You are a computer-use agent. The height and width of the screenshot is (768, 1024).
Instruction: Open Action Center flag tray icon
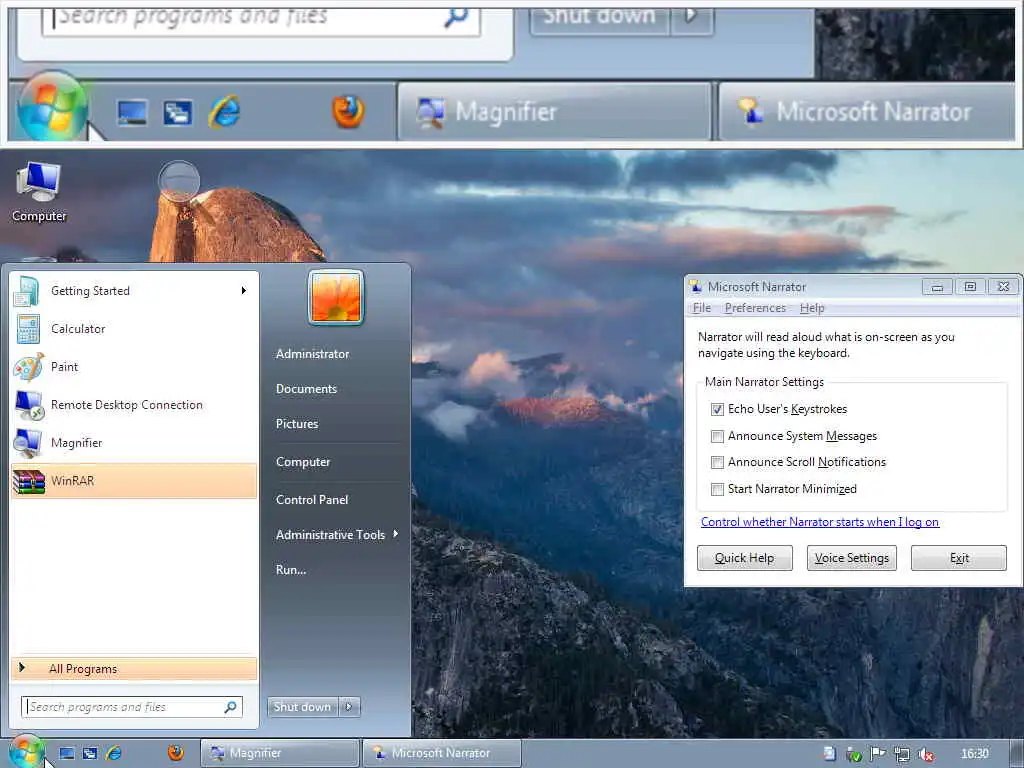tap(878, 754)
